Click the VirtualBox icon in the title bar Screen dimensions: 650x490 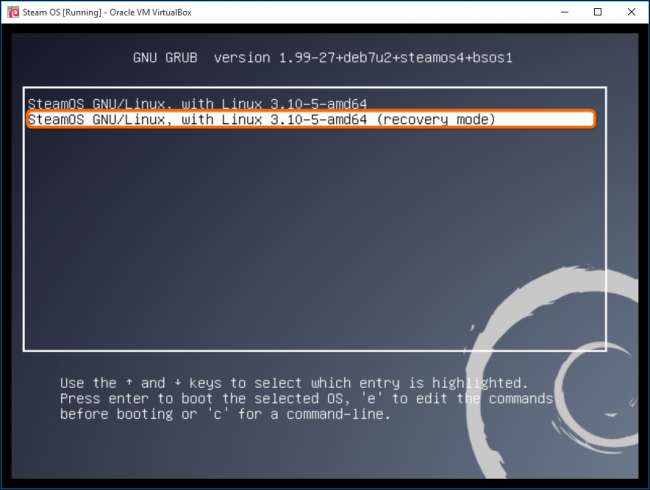tap(13, 12)
